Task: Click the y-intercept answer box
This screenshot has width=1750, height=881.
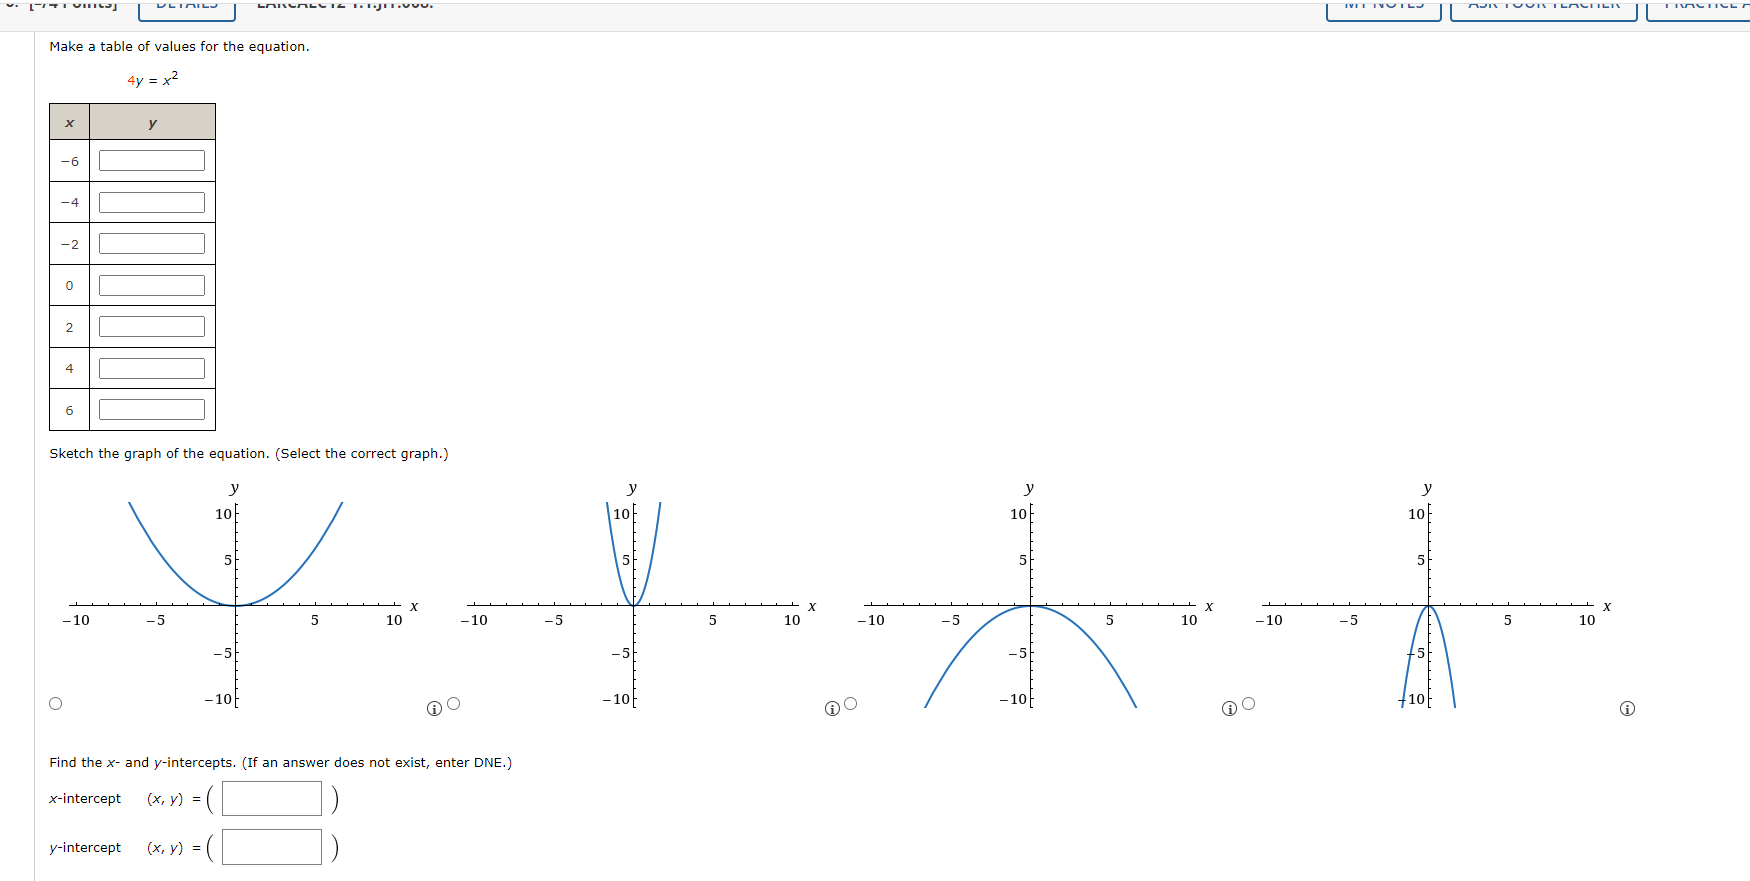Action: pos(271,846)
